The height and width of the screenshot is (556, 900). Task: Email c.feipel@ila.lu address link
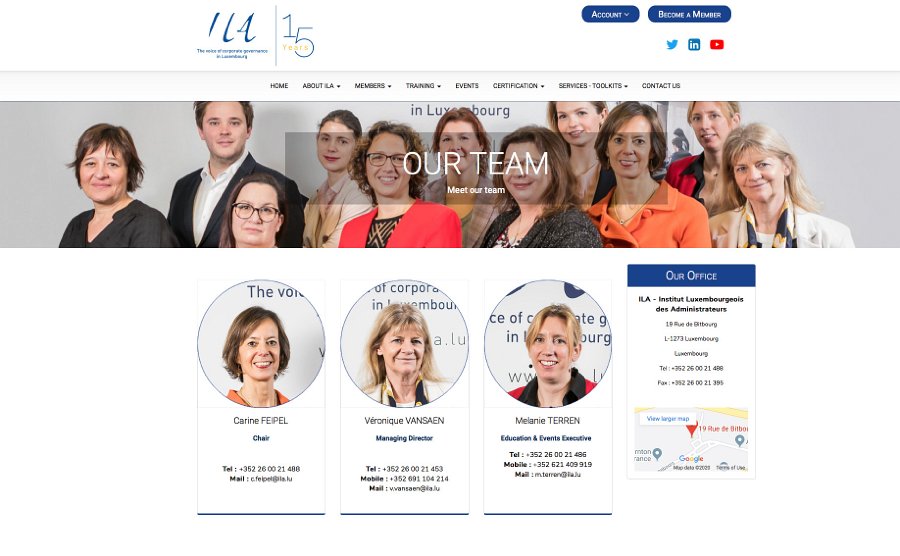tap(271, 479)
